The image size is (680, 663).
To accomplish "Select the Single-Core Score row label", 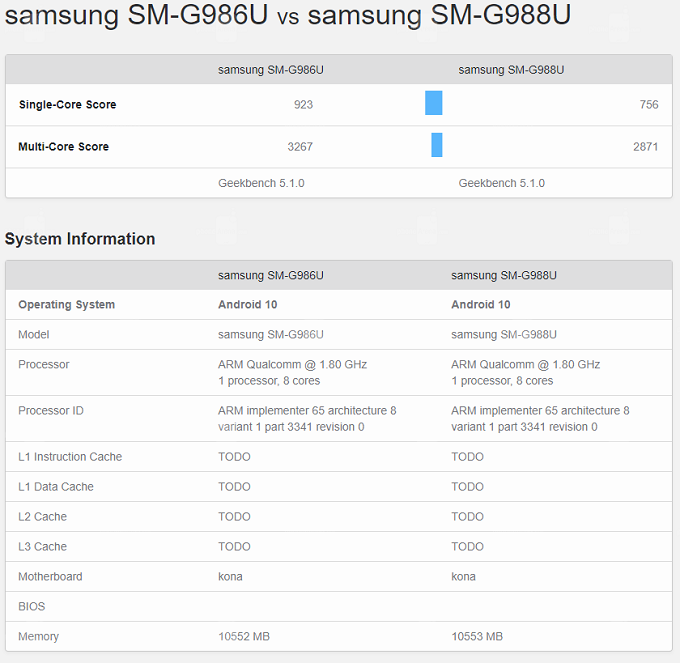I will [68, 105].
